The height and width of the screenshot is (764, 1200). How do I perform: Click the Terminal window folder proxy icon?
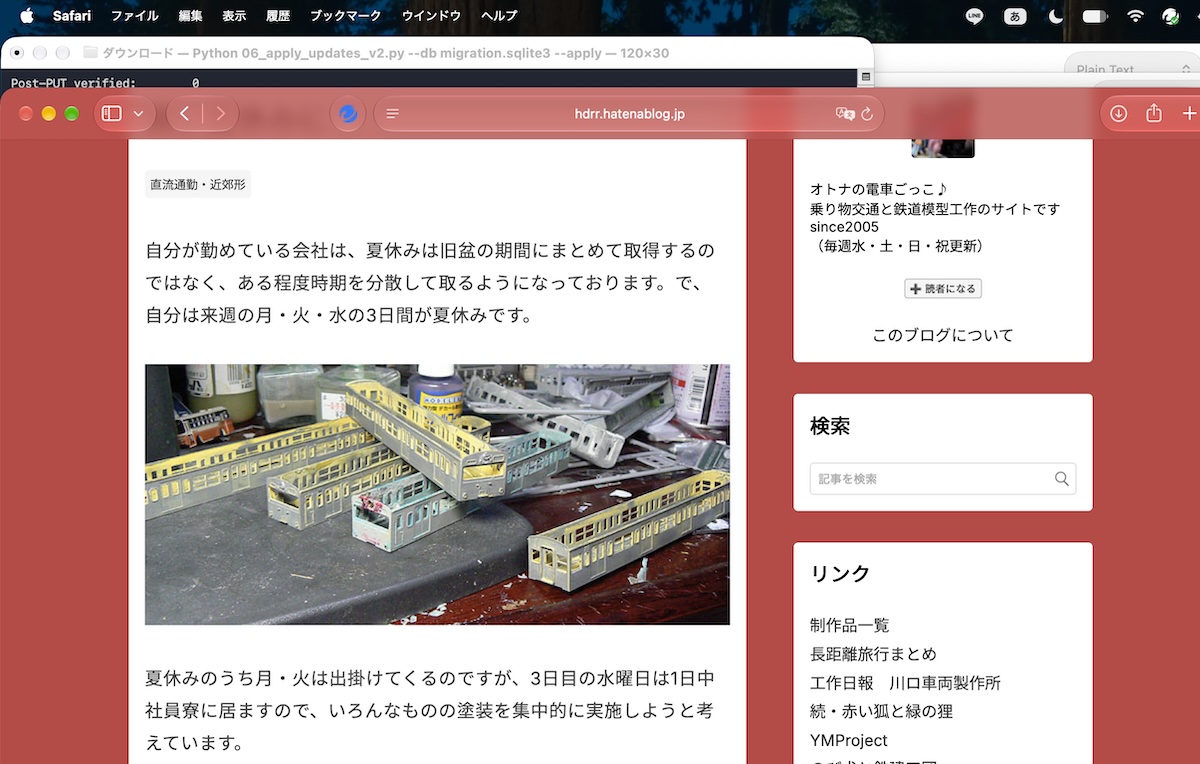(x=90, y=53)
